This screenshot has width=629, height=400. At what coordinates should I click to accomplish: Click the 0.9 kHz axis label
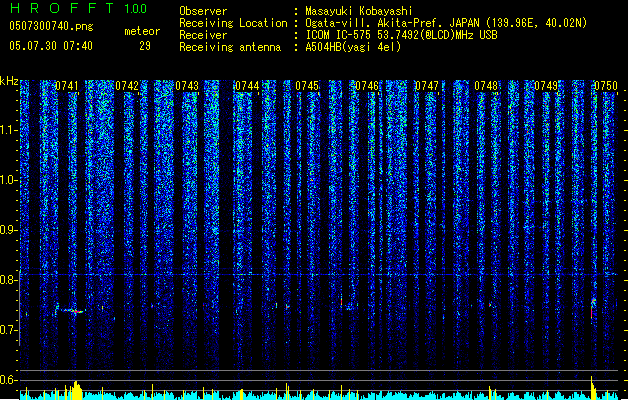(9, 230)
